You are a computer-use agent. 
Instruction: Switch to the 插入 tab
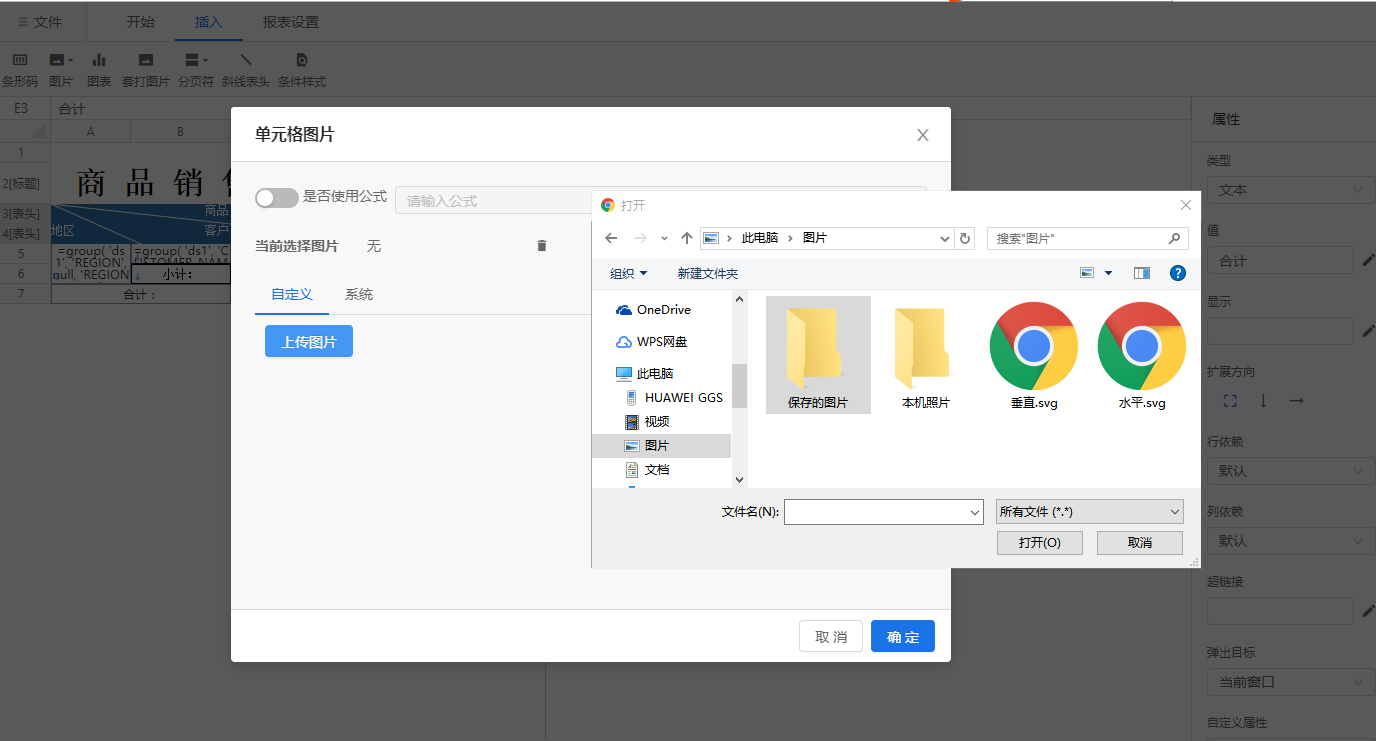click(x=209, y=22)
